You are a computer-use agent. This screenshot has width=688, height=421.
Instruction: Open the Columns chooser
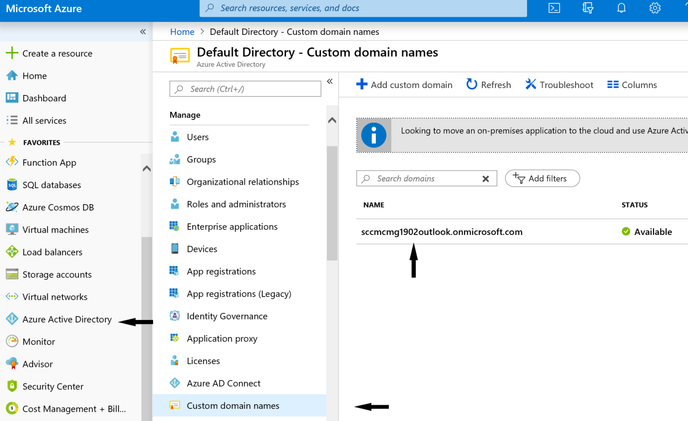coord(632,84)
